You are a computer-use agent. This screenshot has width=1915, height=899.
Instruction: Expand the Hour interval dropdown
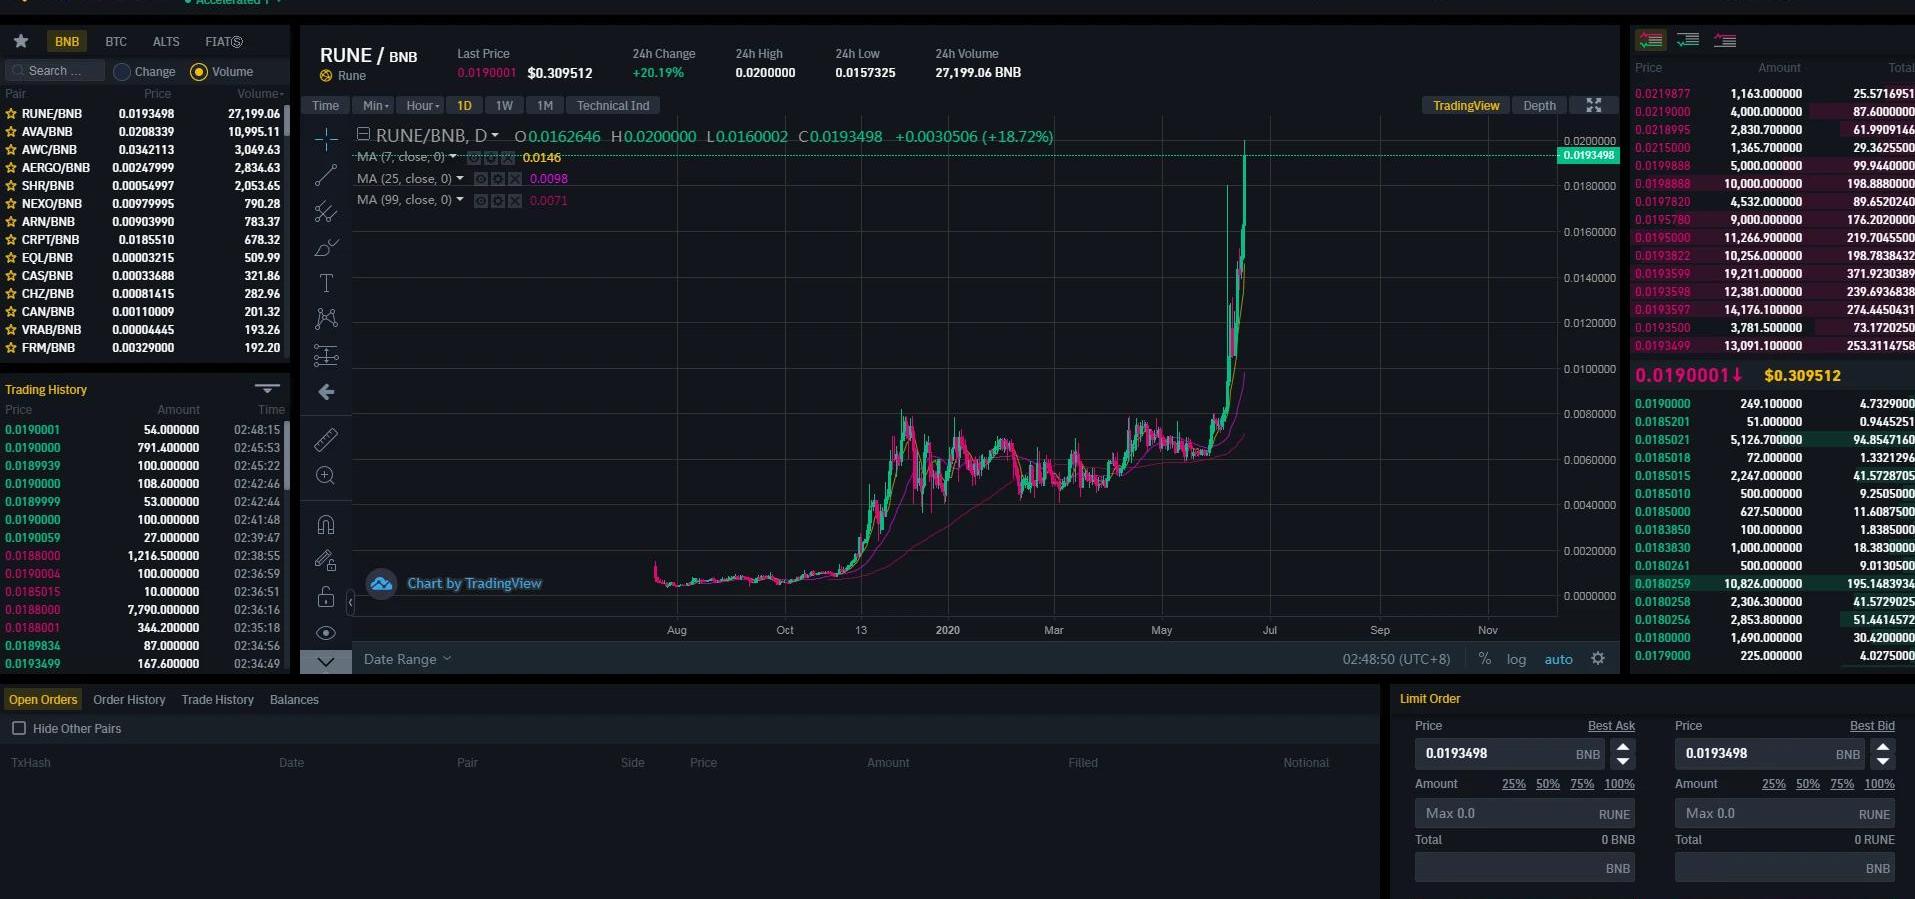click(x=422, y=105)
